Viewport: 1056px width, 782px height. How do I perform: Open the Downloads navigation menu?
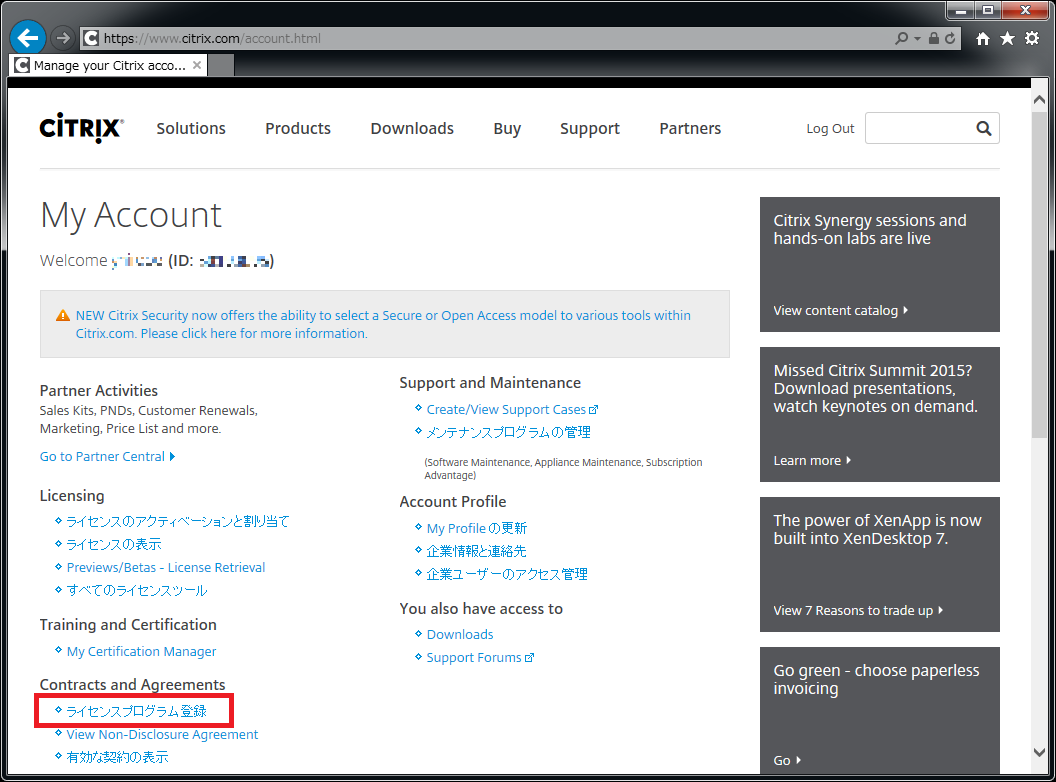point(412,128)
